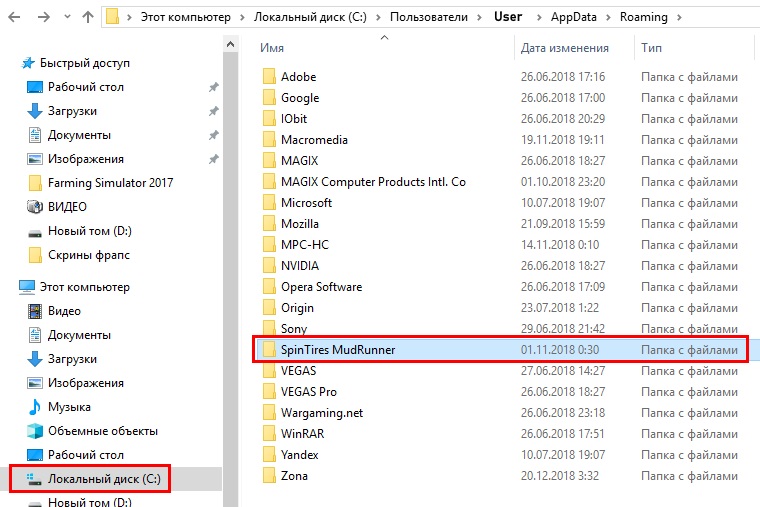Sort by Дата изменения column header

565,48
